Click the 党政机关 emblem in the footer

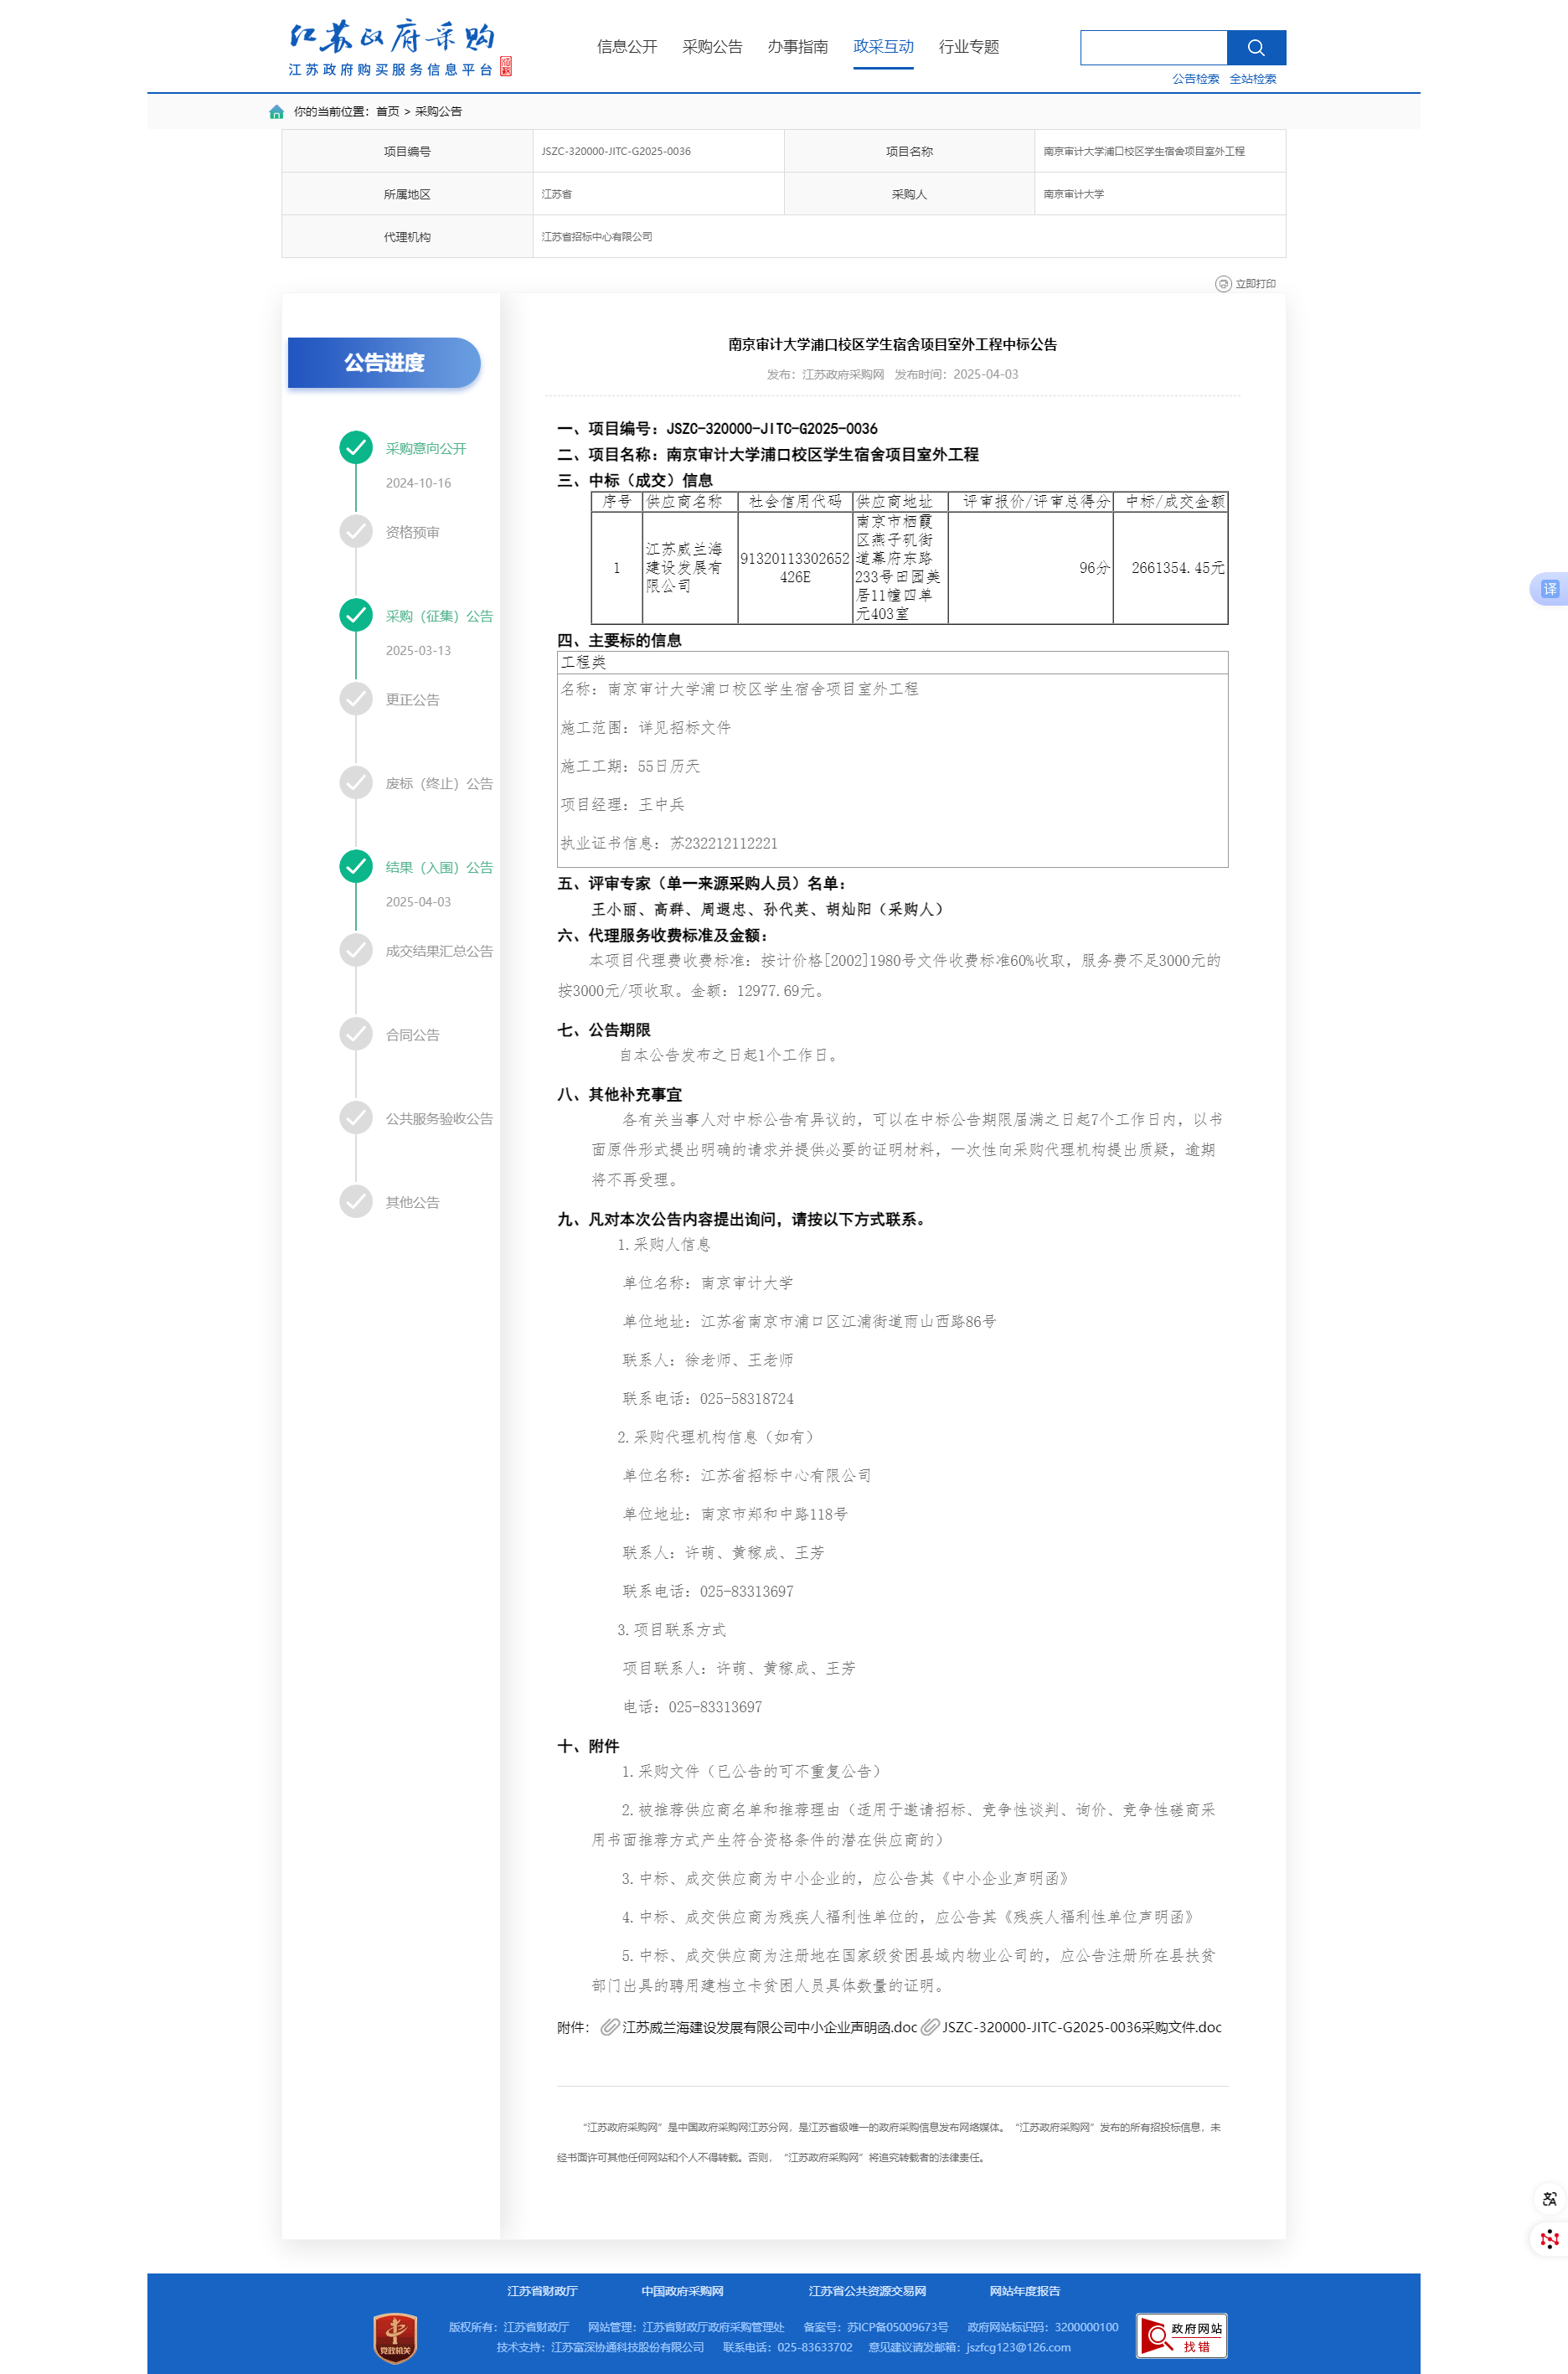395,2338
